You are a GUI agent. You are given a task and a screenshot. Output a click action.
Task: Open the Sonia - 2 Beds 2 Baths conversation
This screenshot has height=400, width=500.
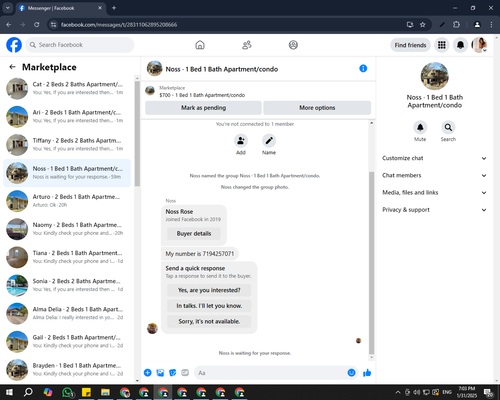coord(67,285)
